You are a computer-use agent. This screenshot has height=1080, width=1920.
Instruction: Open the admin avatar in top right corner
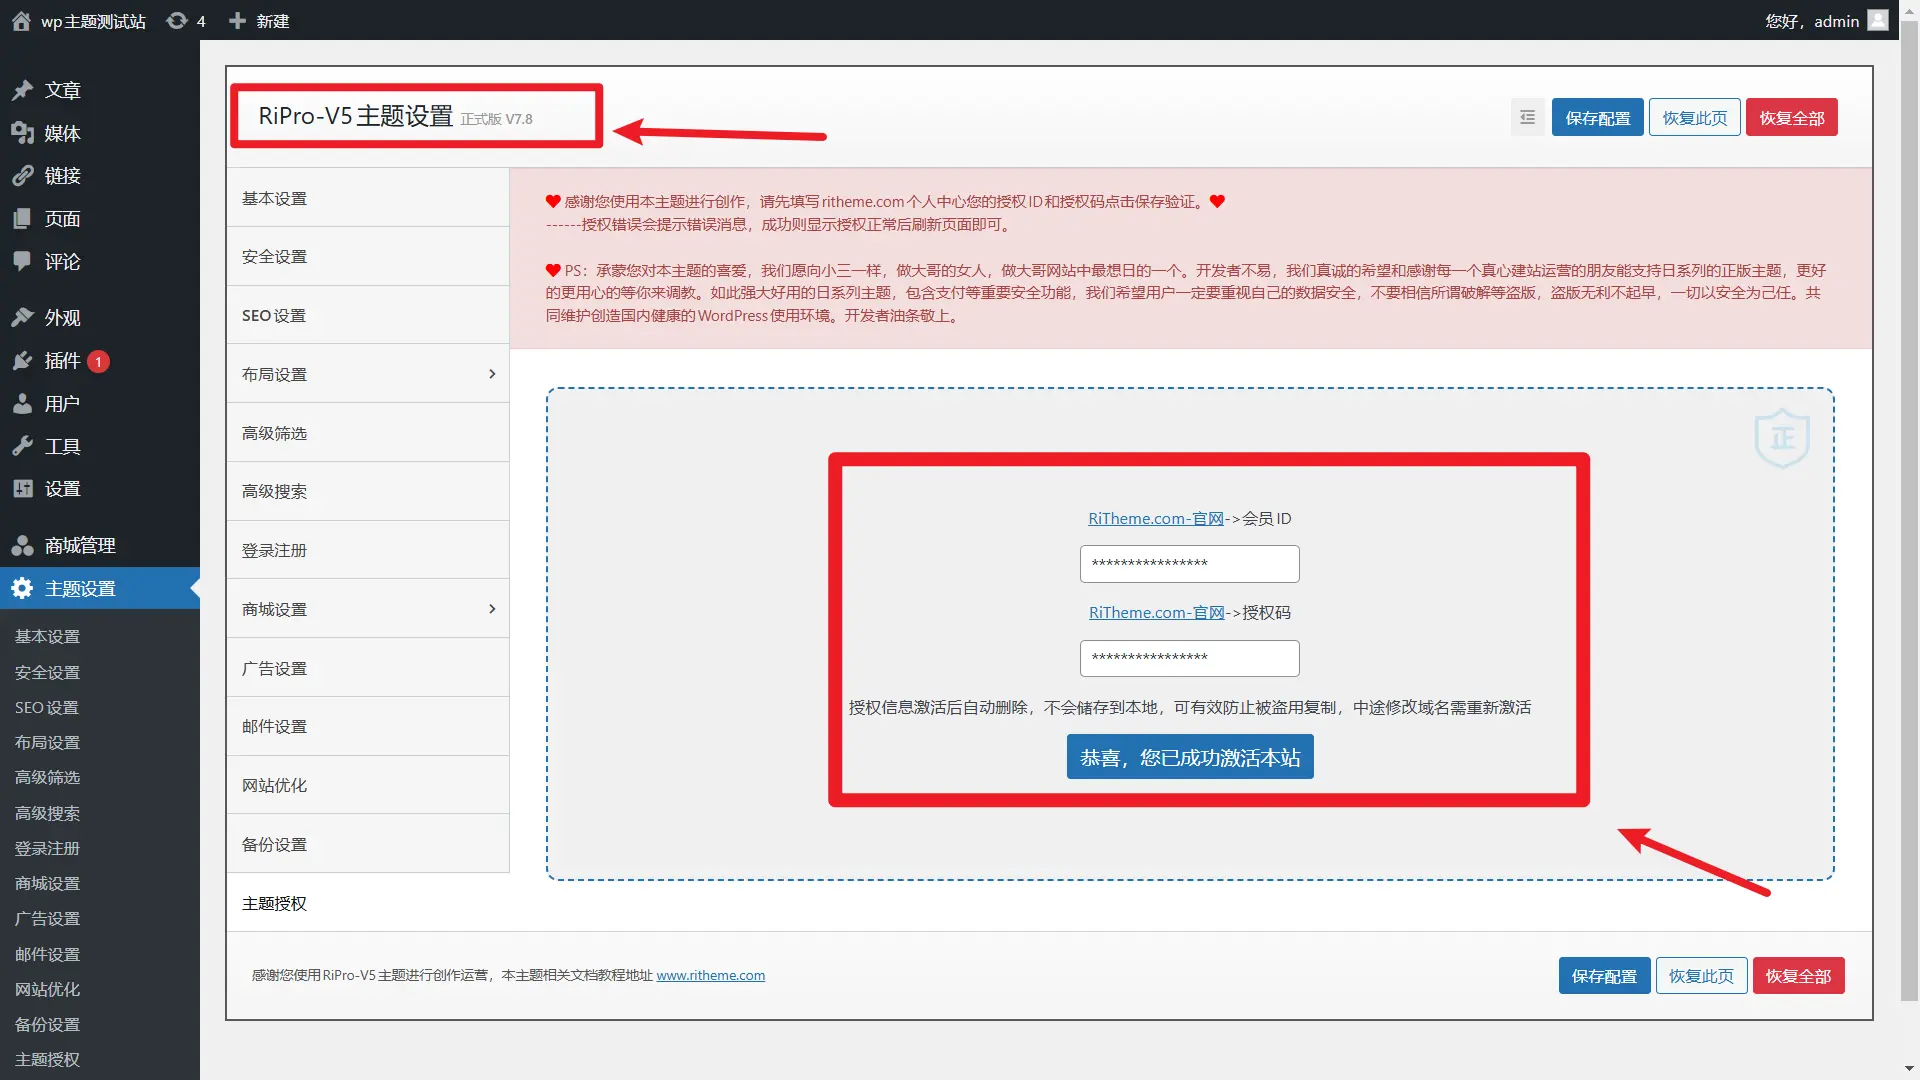click(x=1878, y=20)
